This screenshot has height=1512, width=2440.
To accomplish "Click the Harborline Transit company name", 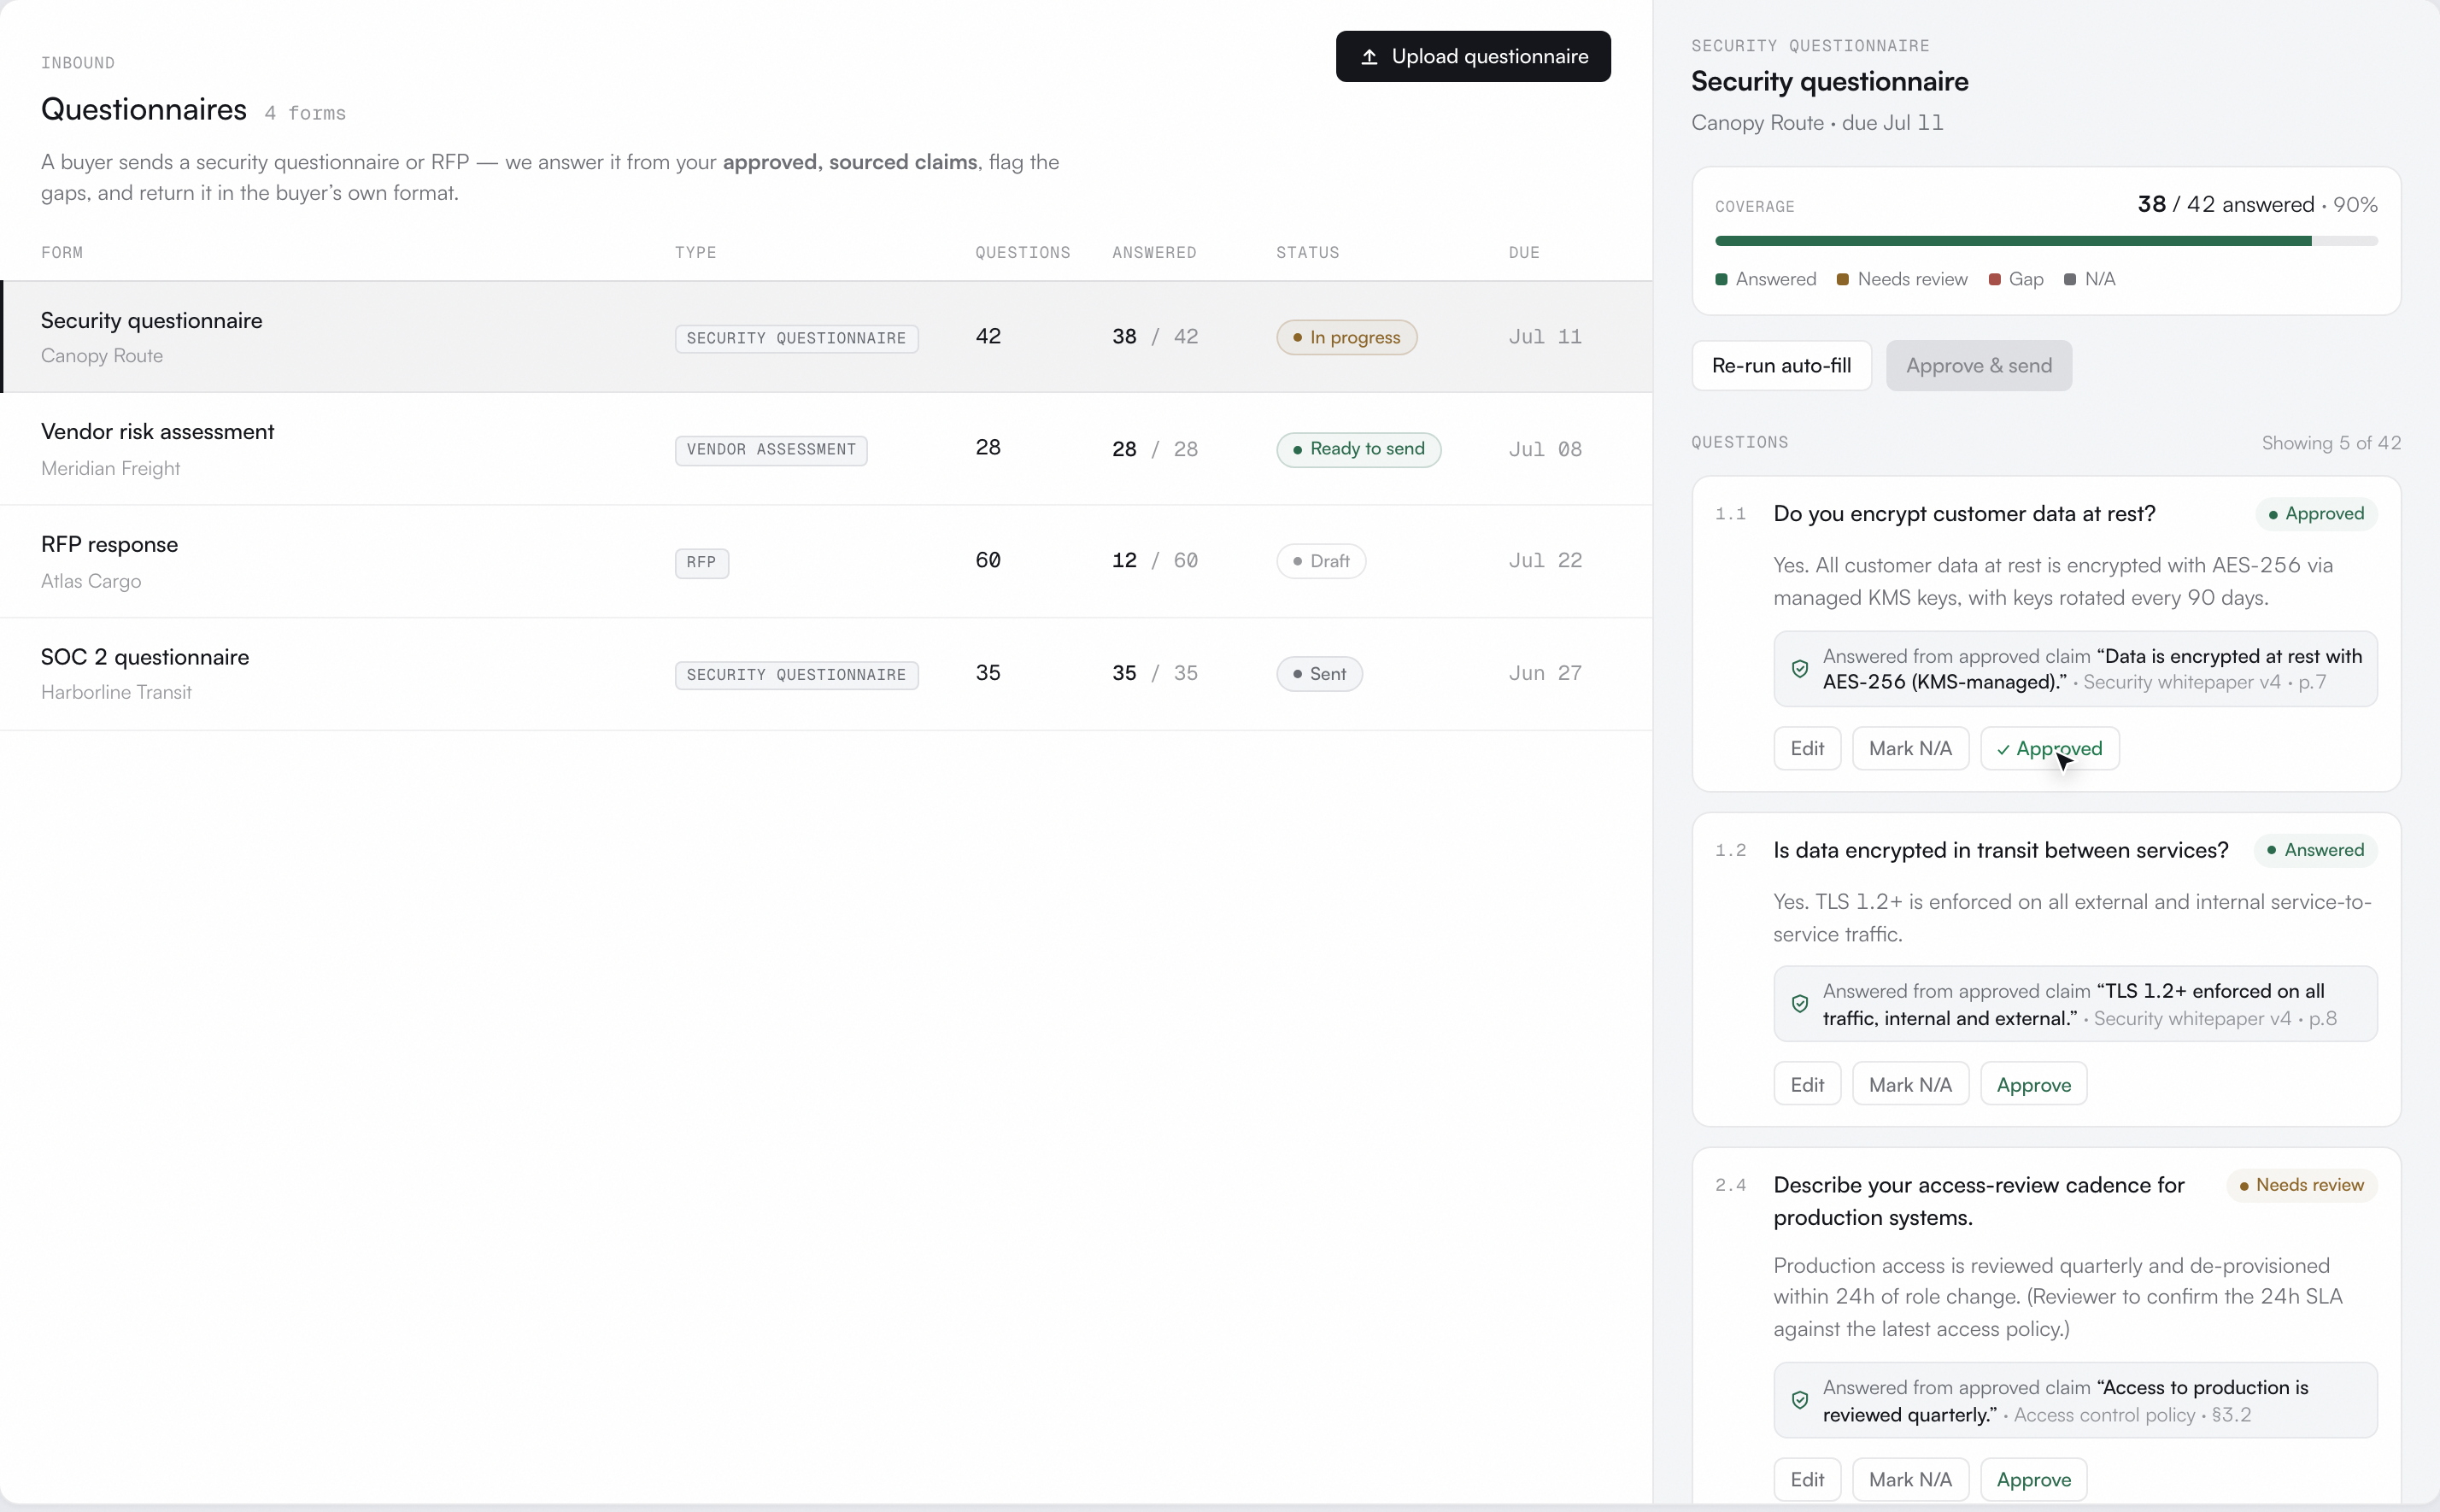I will click(x=116, y=693).
